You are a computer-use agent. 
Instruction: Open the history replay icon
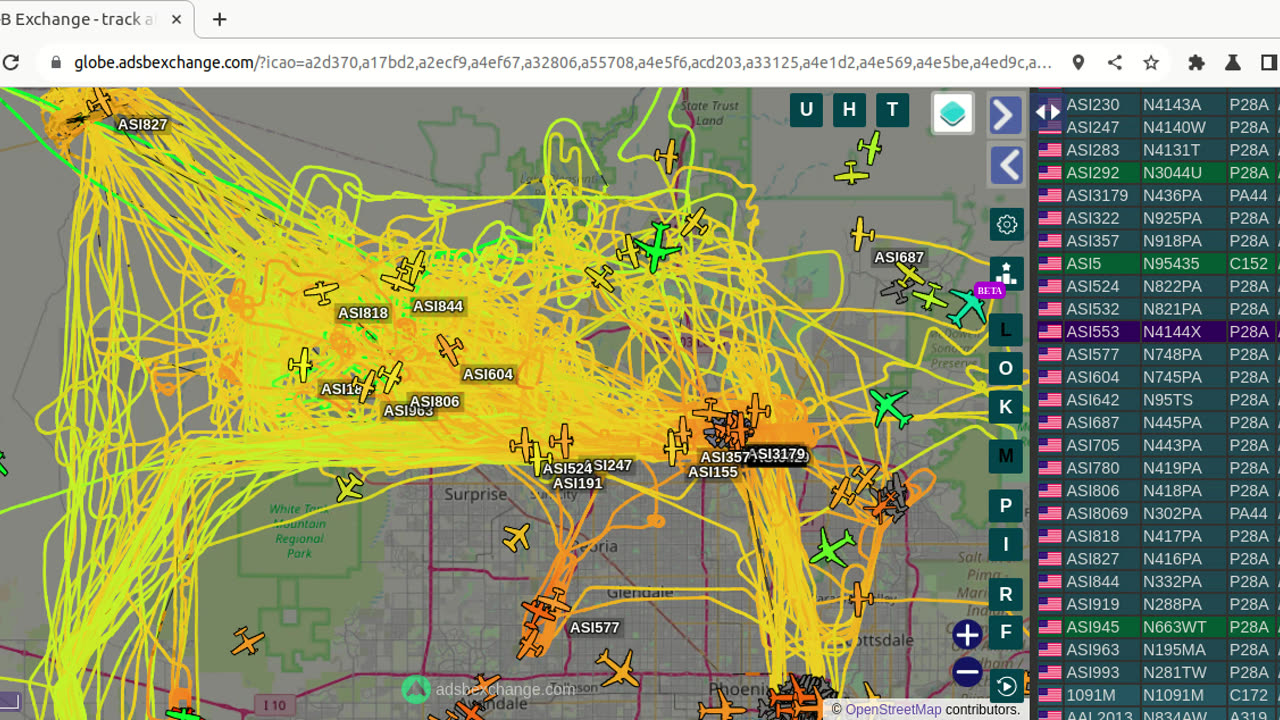[1006, 686]
